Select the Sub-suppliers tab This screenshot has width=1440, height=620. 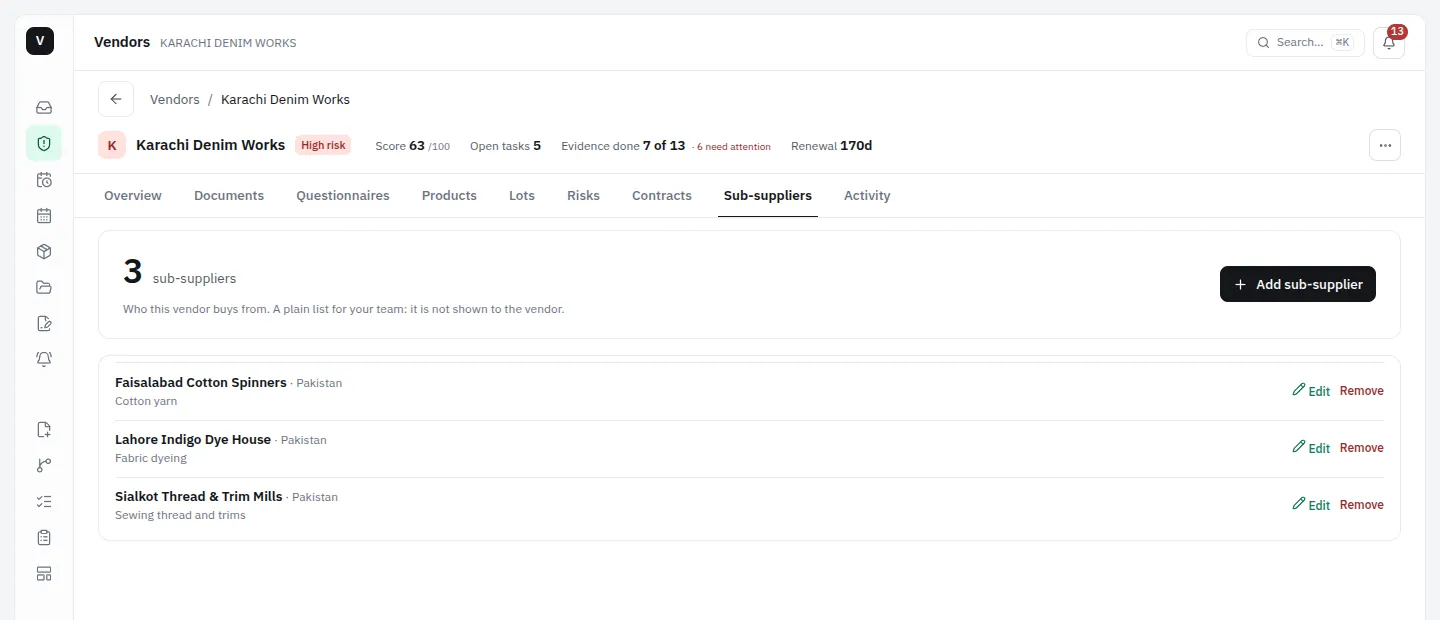coord(768,195)
